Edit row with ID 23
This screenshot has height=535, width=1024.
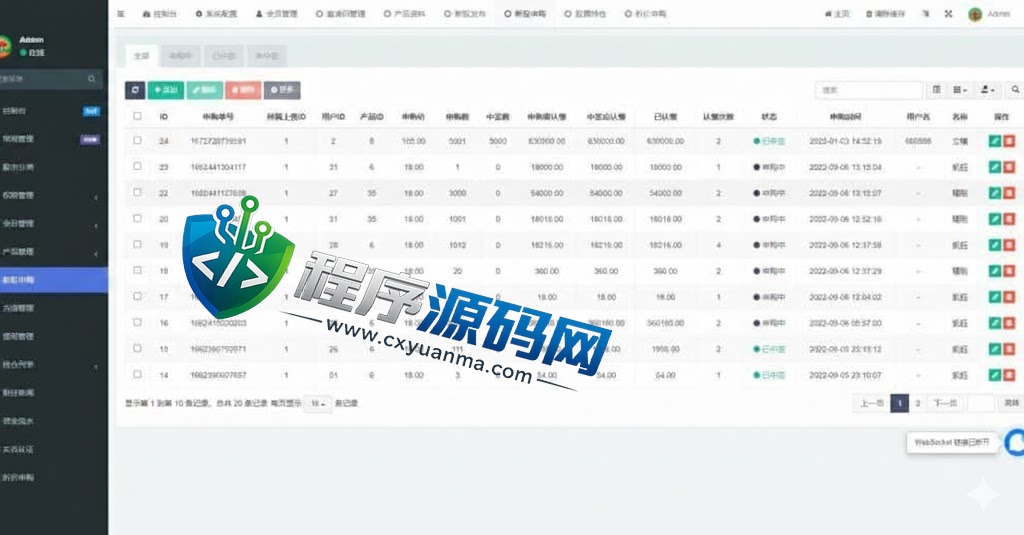point(995,167)
